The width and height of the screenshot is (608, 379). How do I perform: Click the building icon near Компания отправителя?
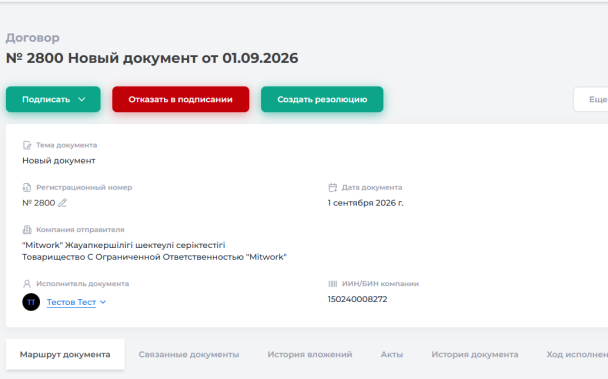coord(27,230)
